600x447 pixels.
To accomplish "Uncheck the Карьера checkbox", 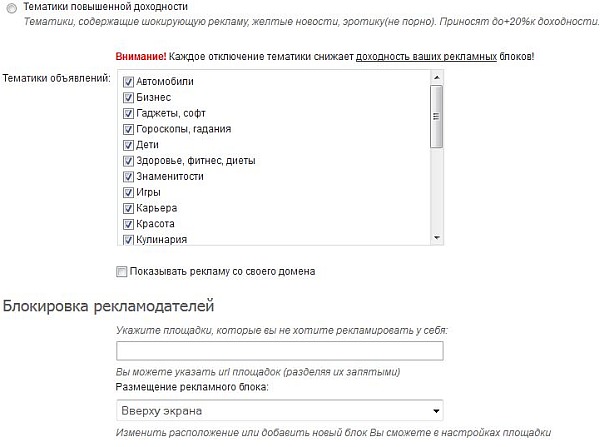I will pyautogui.click(x=128, y=208).
